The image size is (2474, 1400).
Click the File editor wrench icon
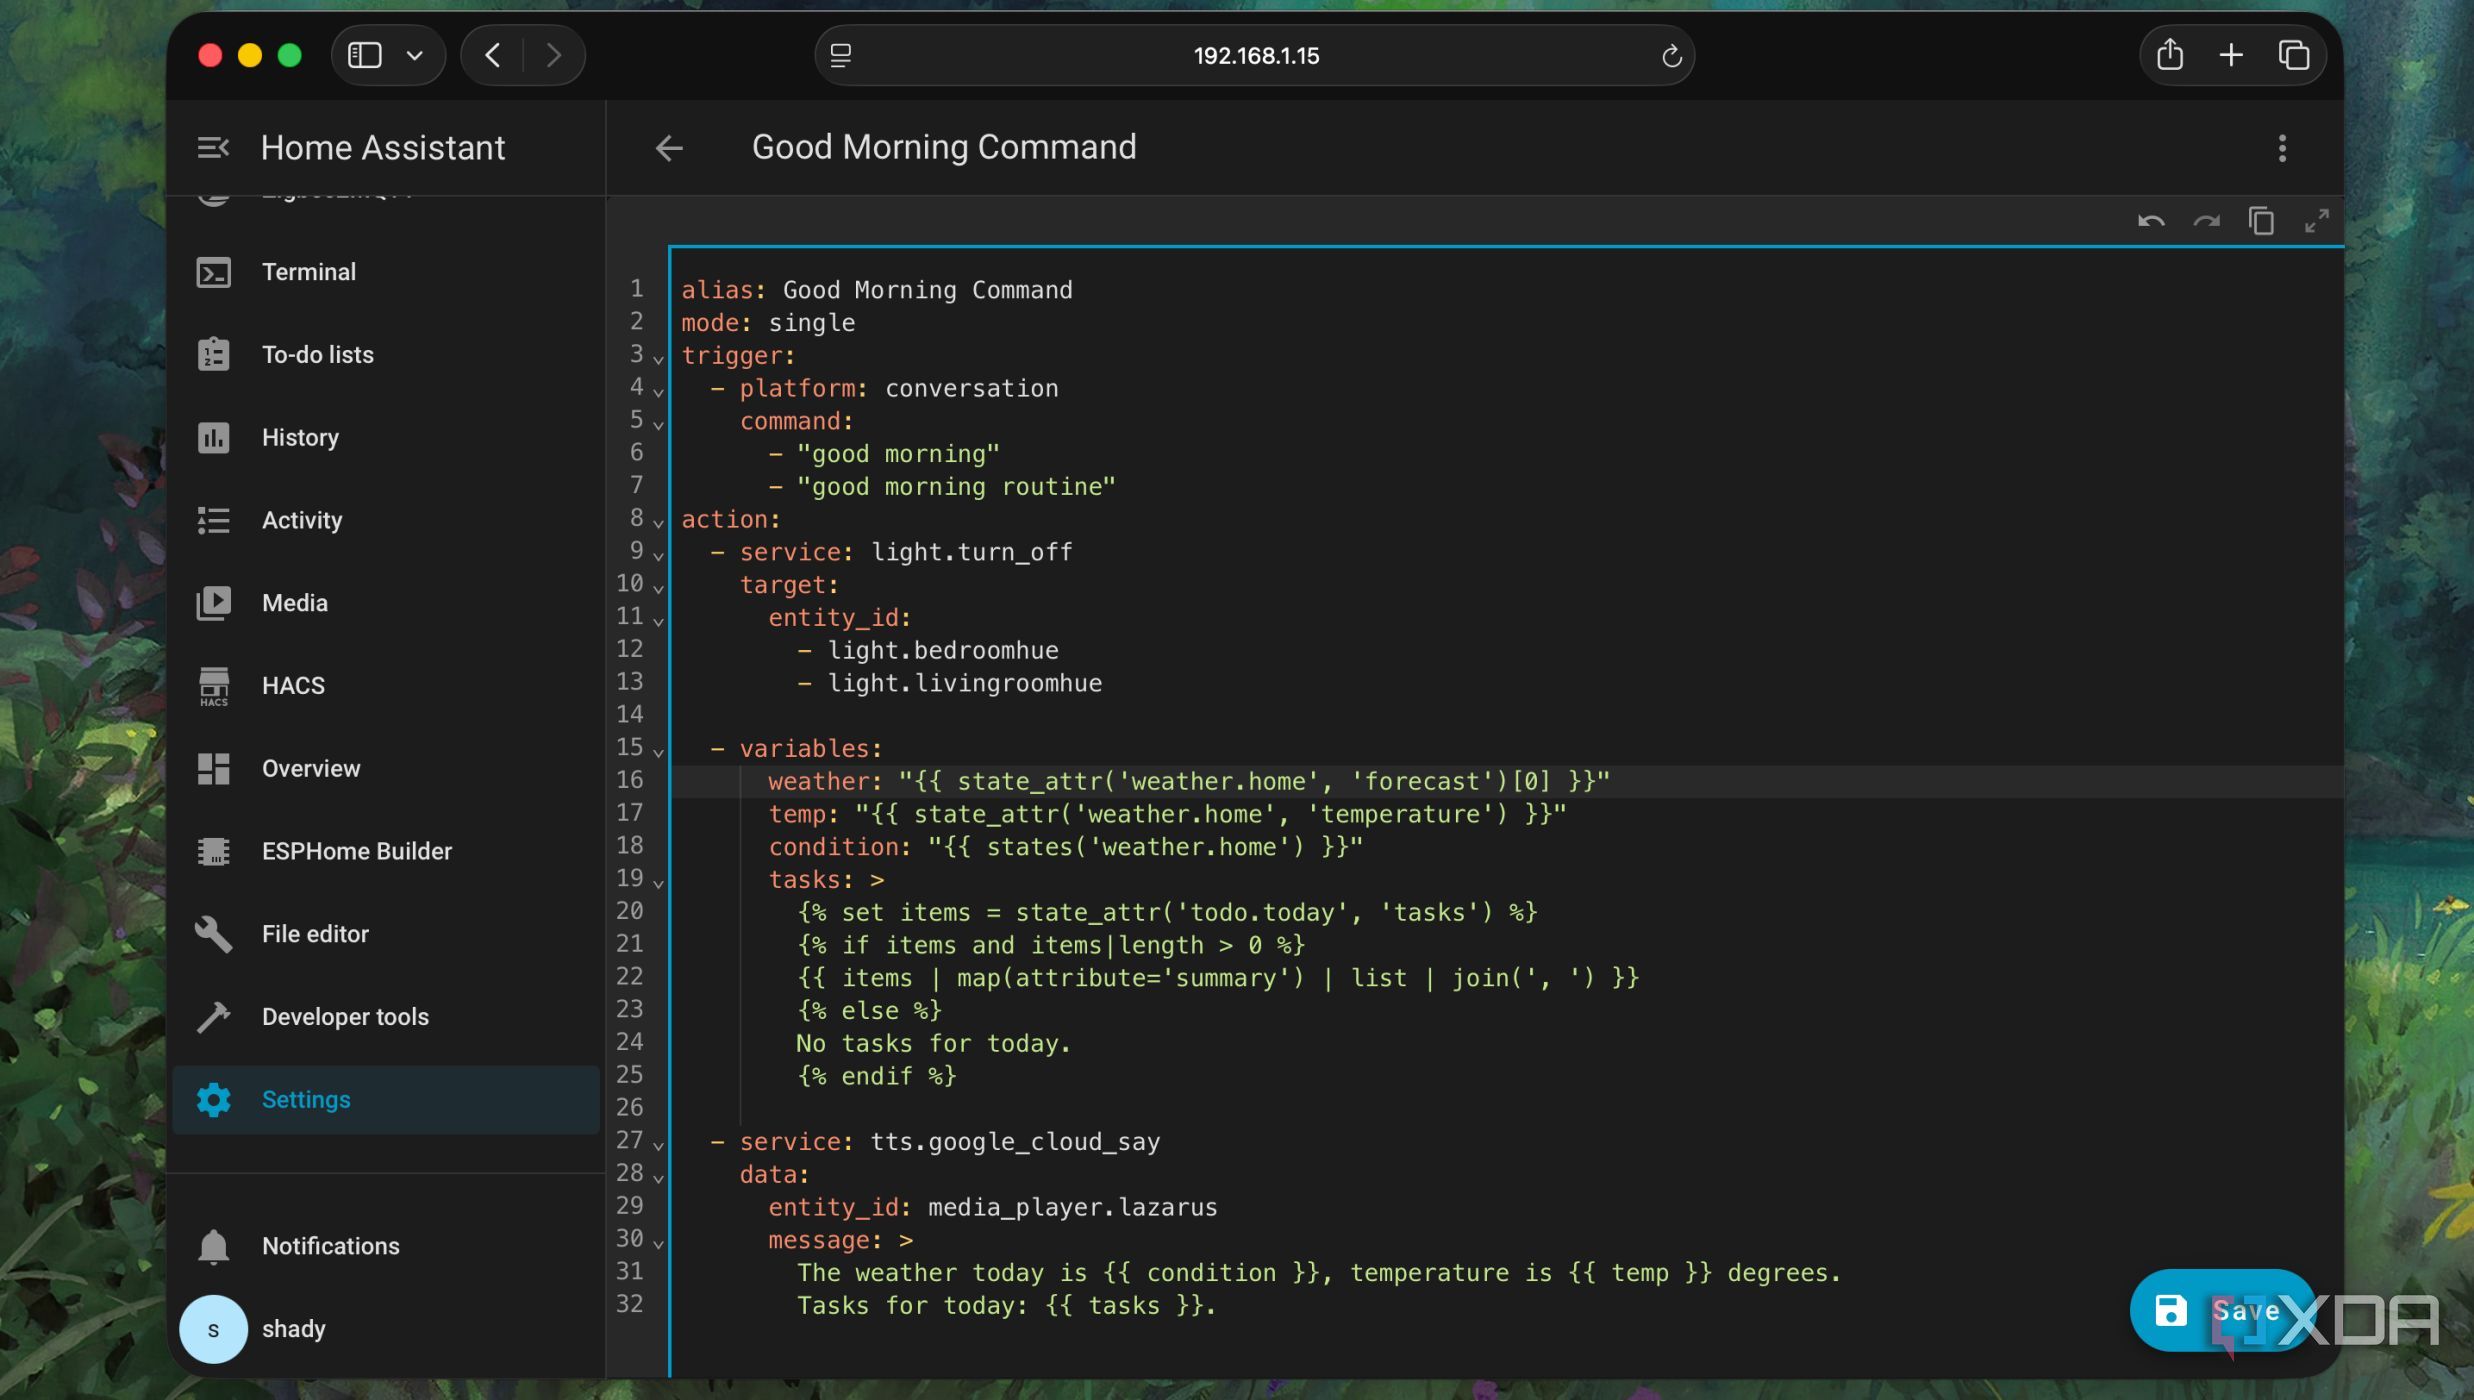(x=213, y=934)
